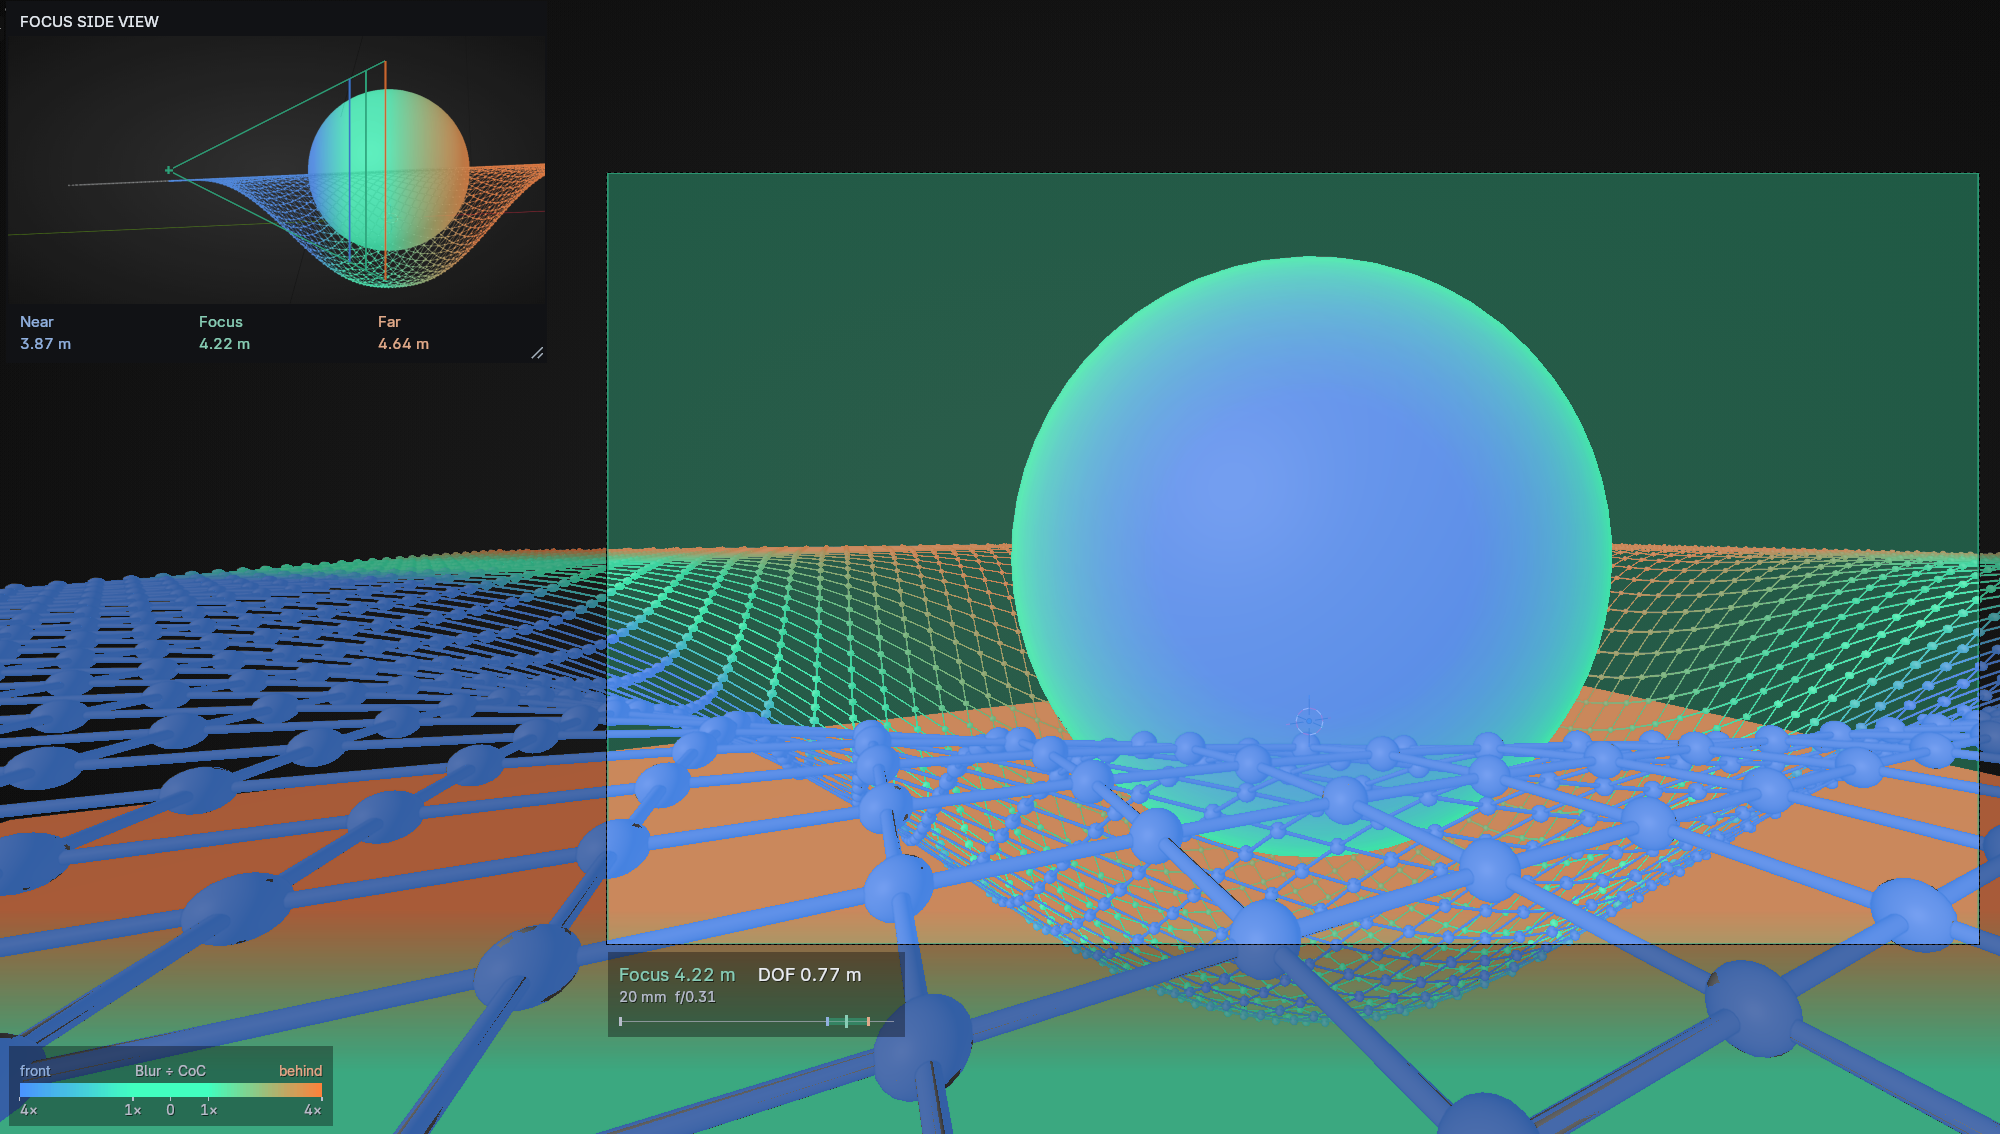This screenshot has height=1134, width=2000.
Task: Click the 'Blur ÷ CoC' legend title
Action: 170,1071
